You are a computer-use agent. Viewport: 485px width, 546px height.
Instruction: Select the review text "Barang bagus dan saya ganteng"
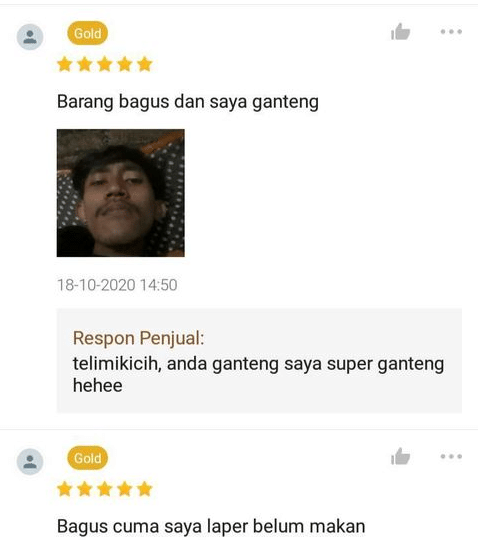[188, 102]
